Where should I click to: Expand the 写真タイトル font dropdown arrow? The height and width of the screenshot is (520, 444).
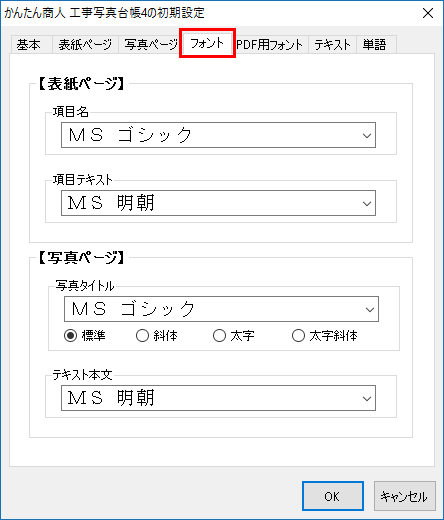(x=370, y=309)
